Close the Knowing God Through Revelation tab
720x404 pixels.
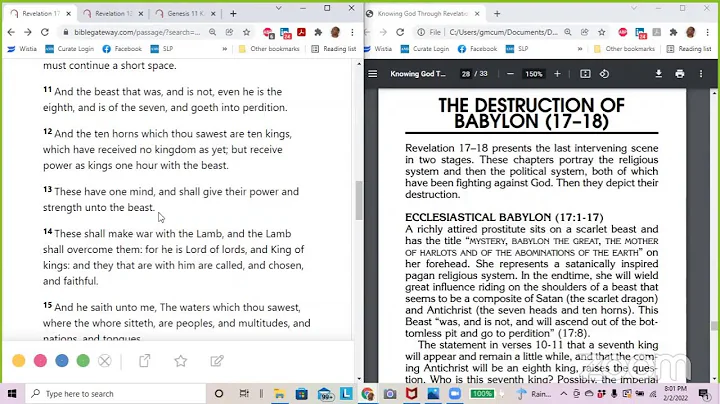477,14
